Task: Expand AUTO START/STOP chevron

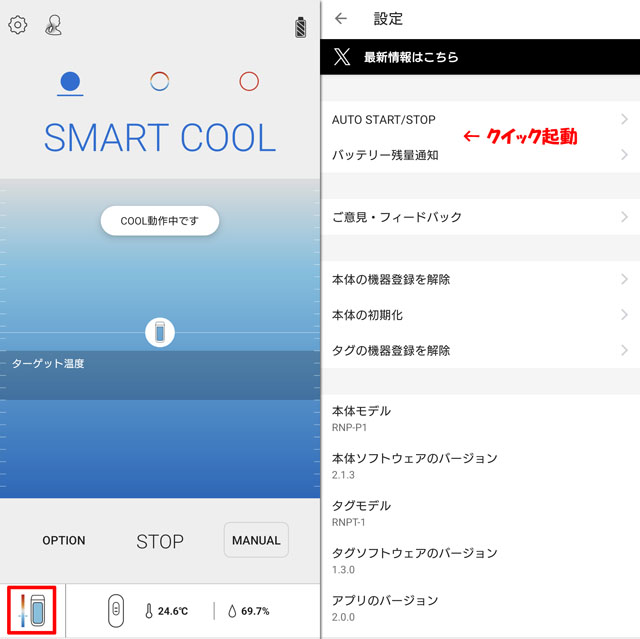Action: click(624, 119)
